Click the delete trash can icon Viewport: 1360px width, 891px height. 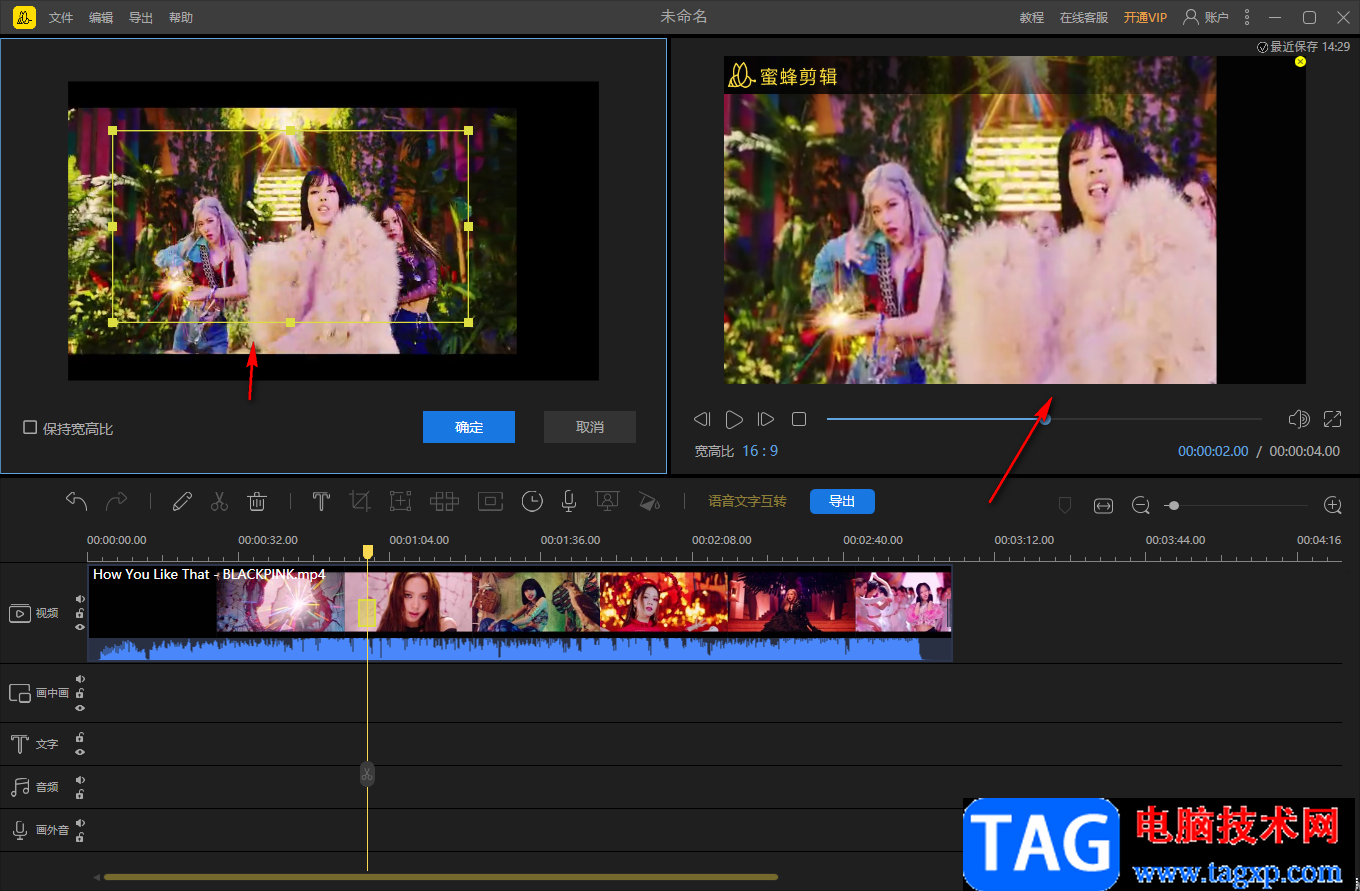tap(257, 502)
